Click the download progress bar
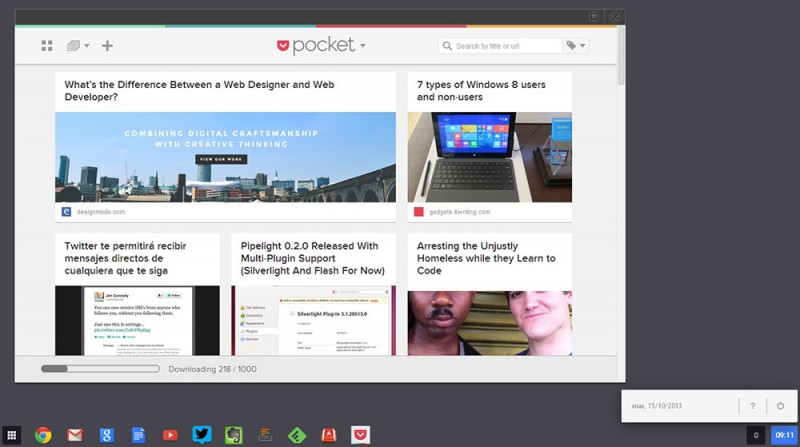 click(x=101, y=368)
